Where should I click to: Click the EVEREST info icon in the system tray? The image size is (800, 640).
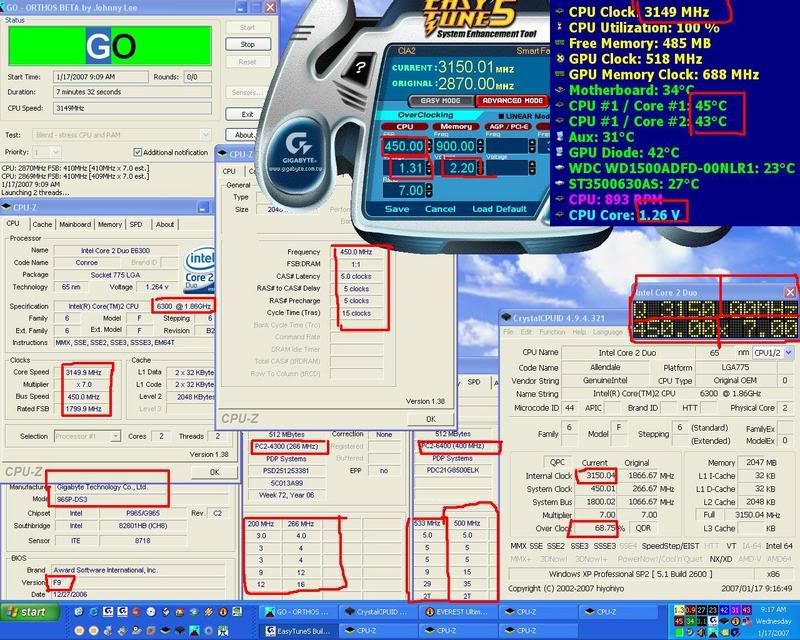pyautogui.click(x=735, y=621)
